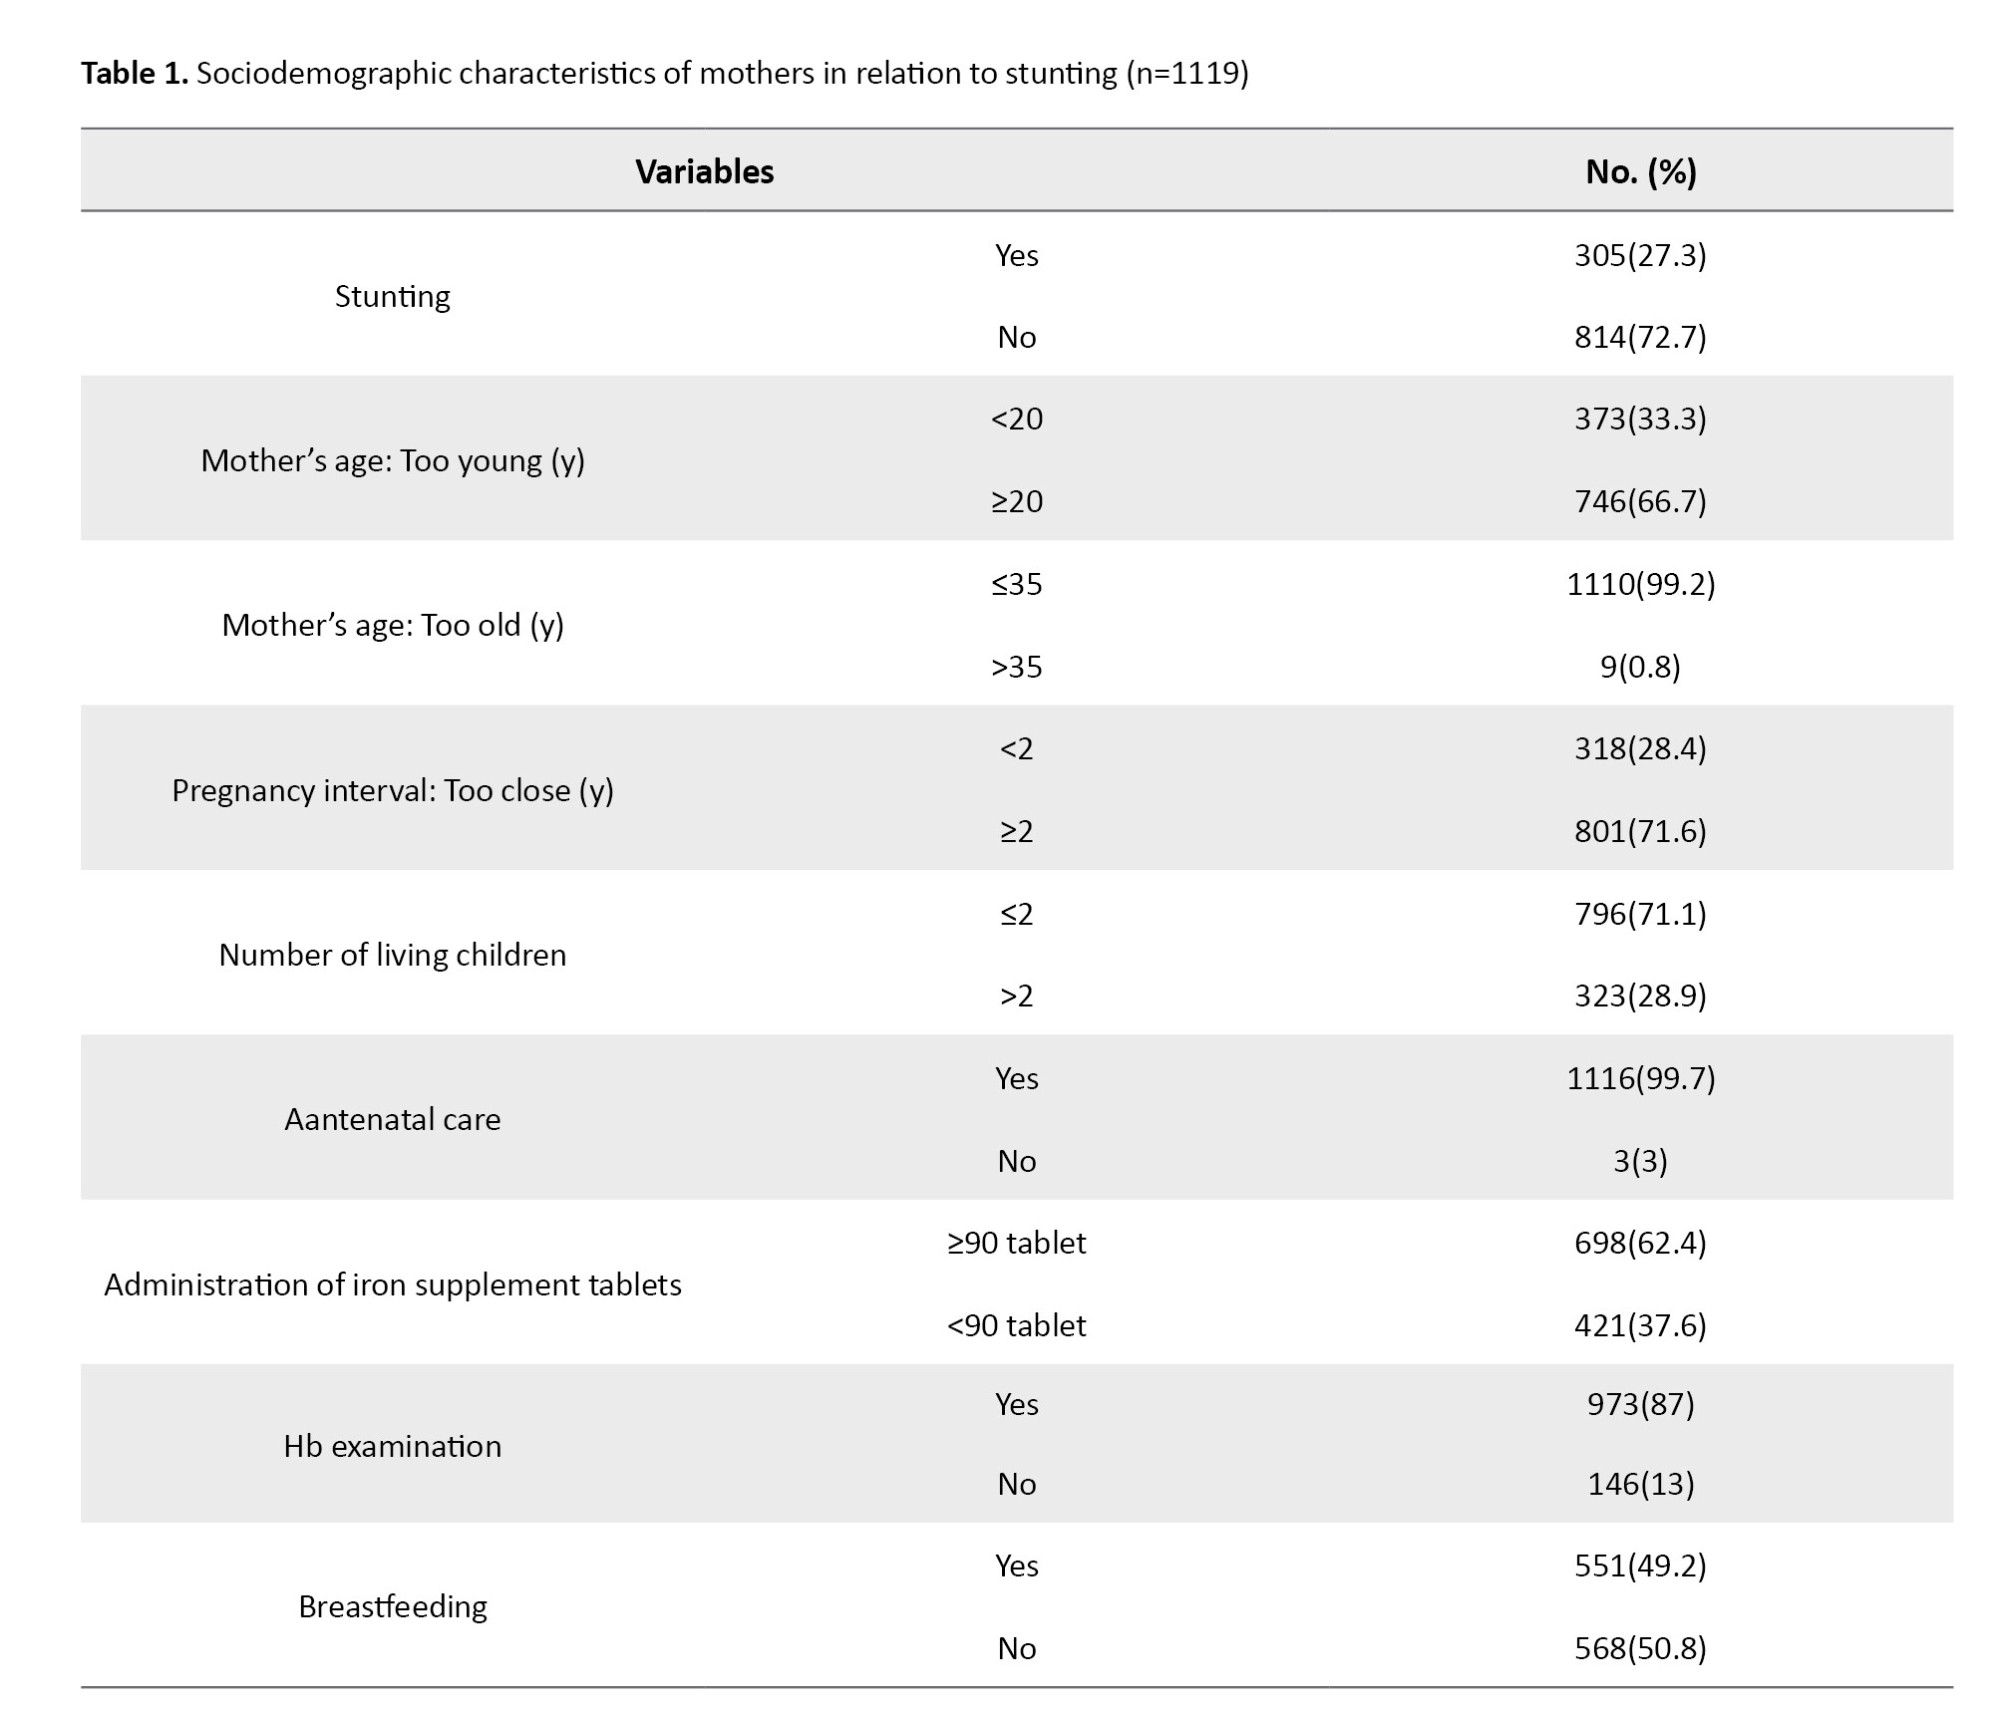Image resolution: width=2000 pixels, height=1709 pixels.
Task: Click the 323(28.9) value cell
Action: click(x=1640, y=996)
